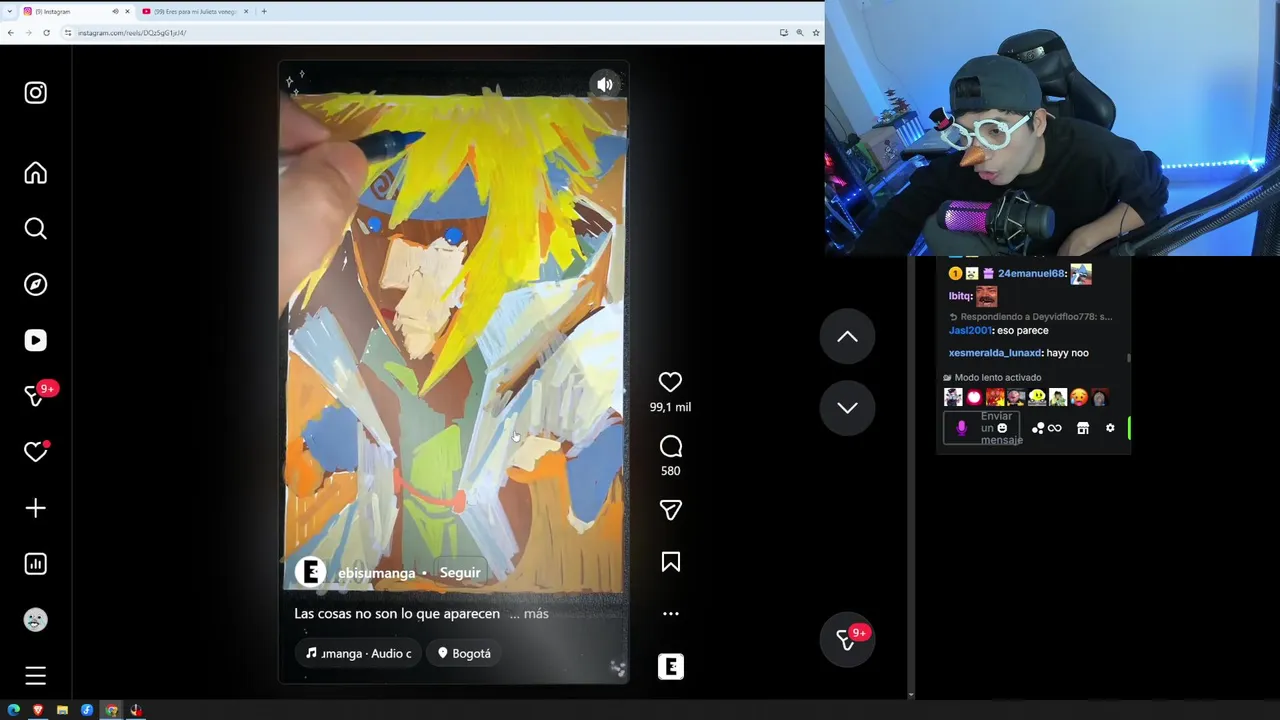Open Microsoft Edge from the taskbar
Viewport: 1280px width, 720px height.
coord(13,710)
